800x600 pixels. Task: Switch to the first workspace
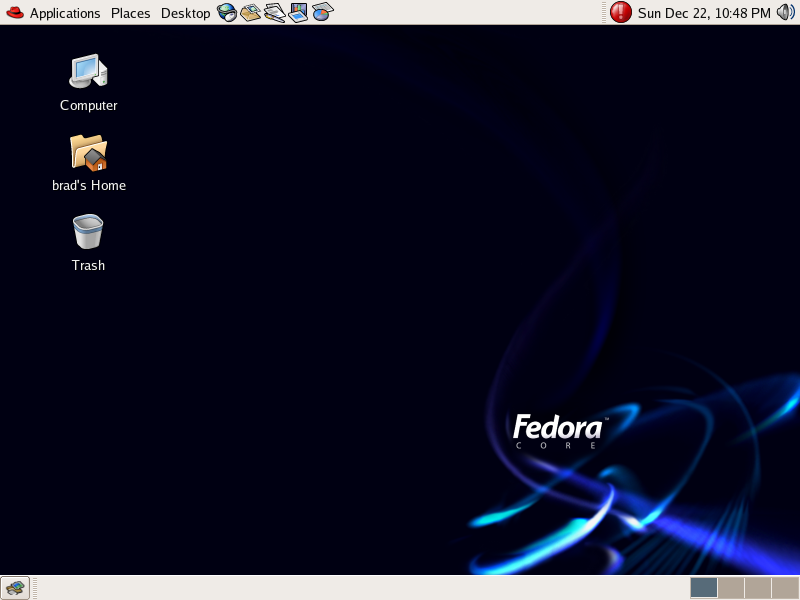click(x=704, y=588)
